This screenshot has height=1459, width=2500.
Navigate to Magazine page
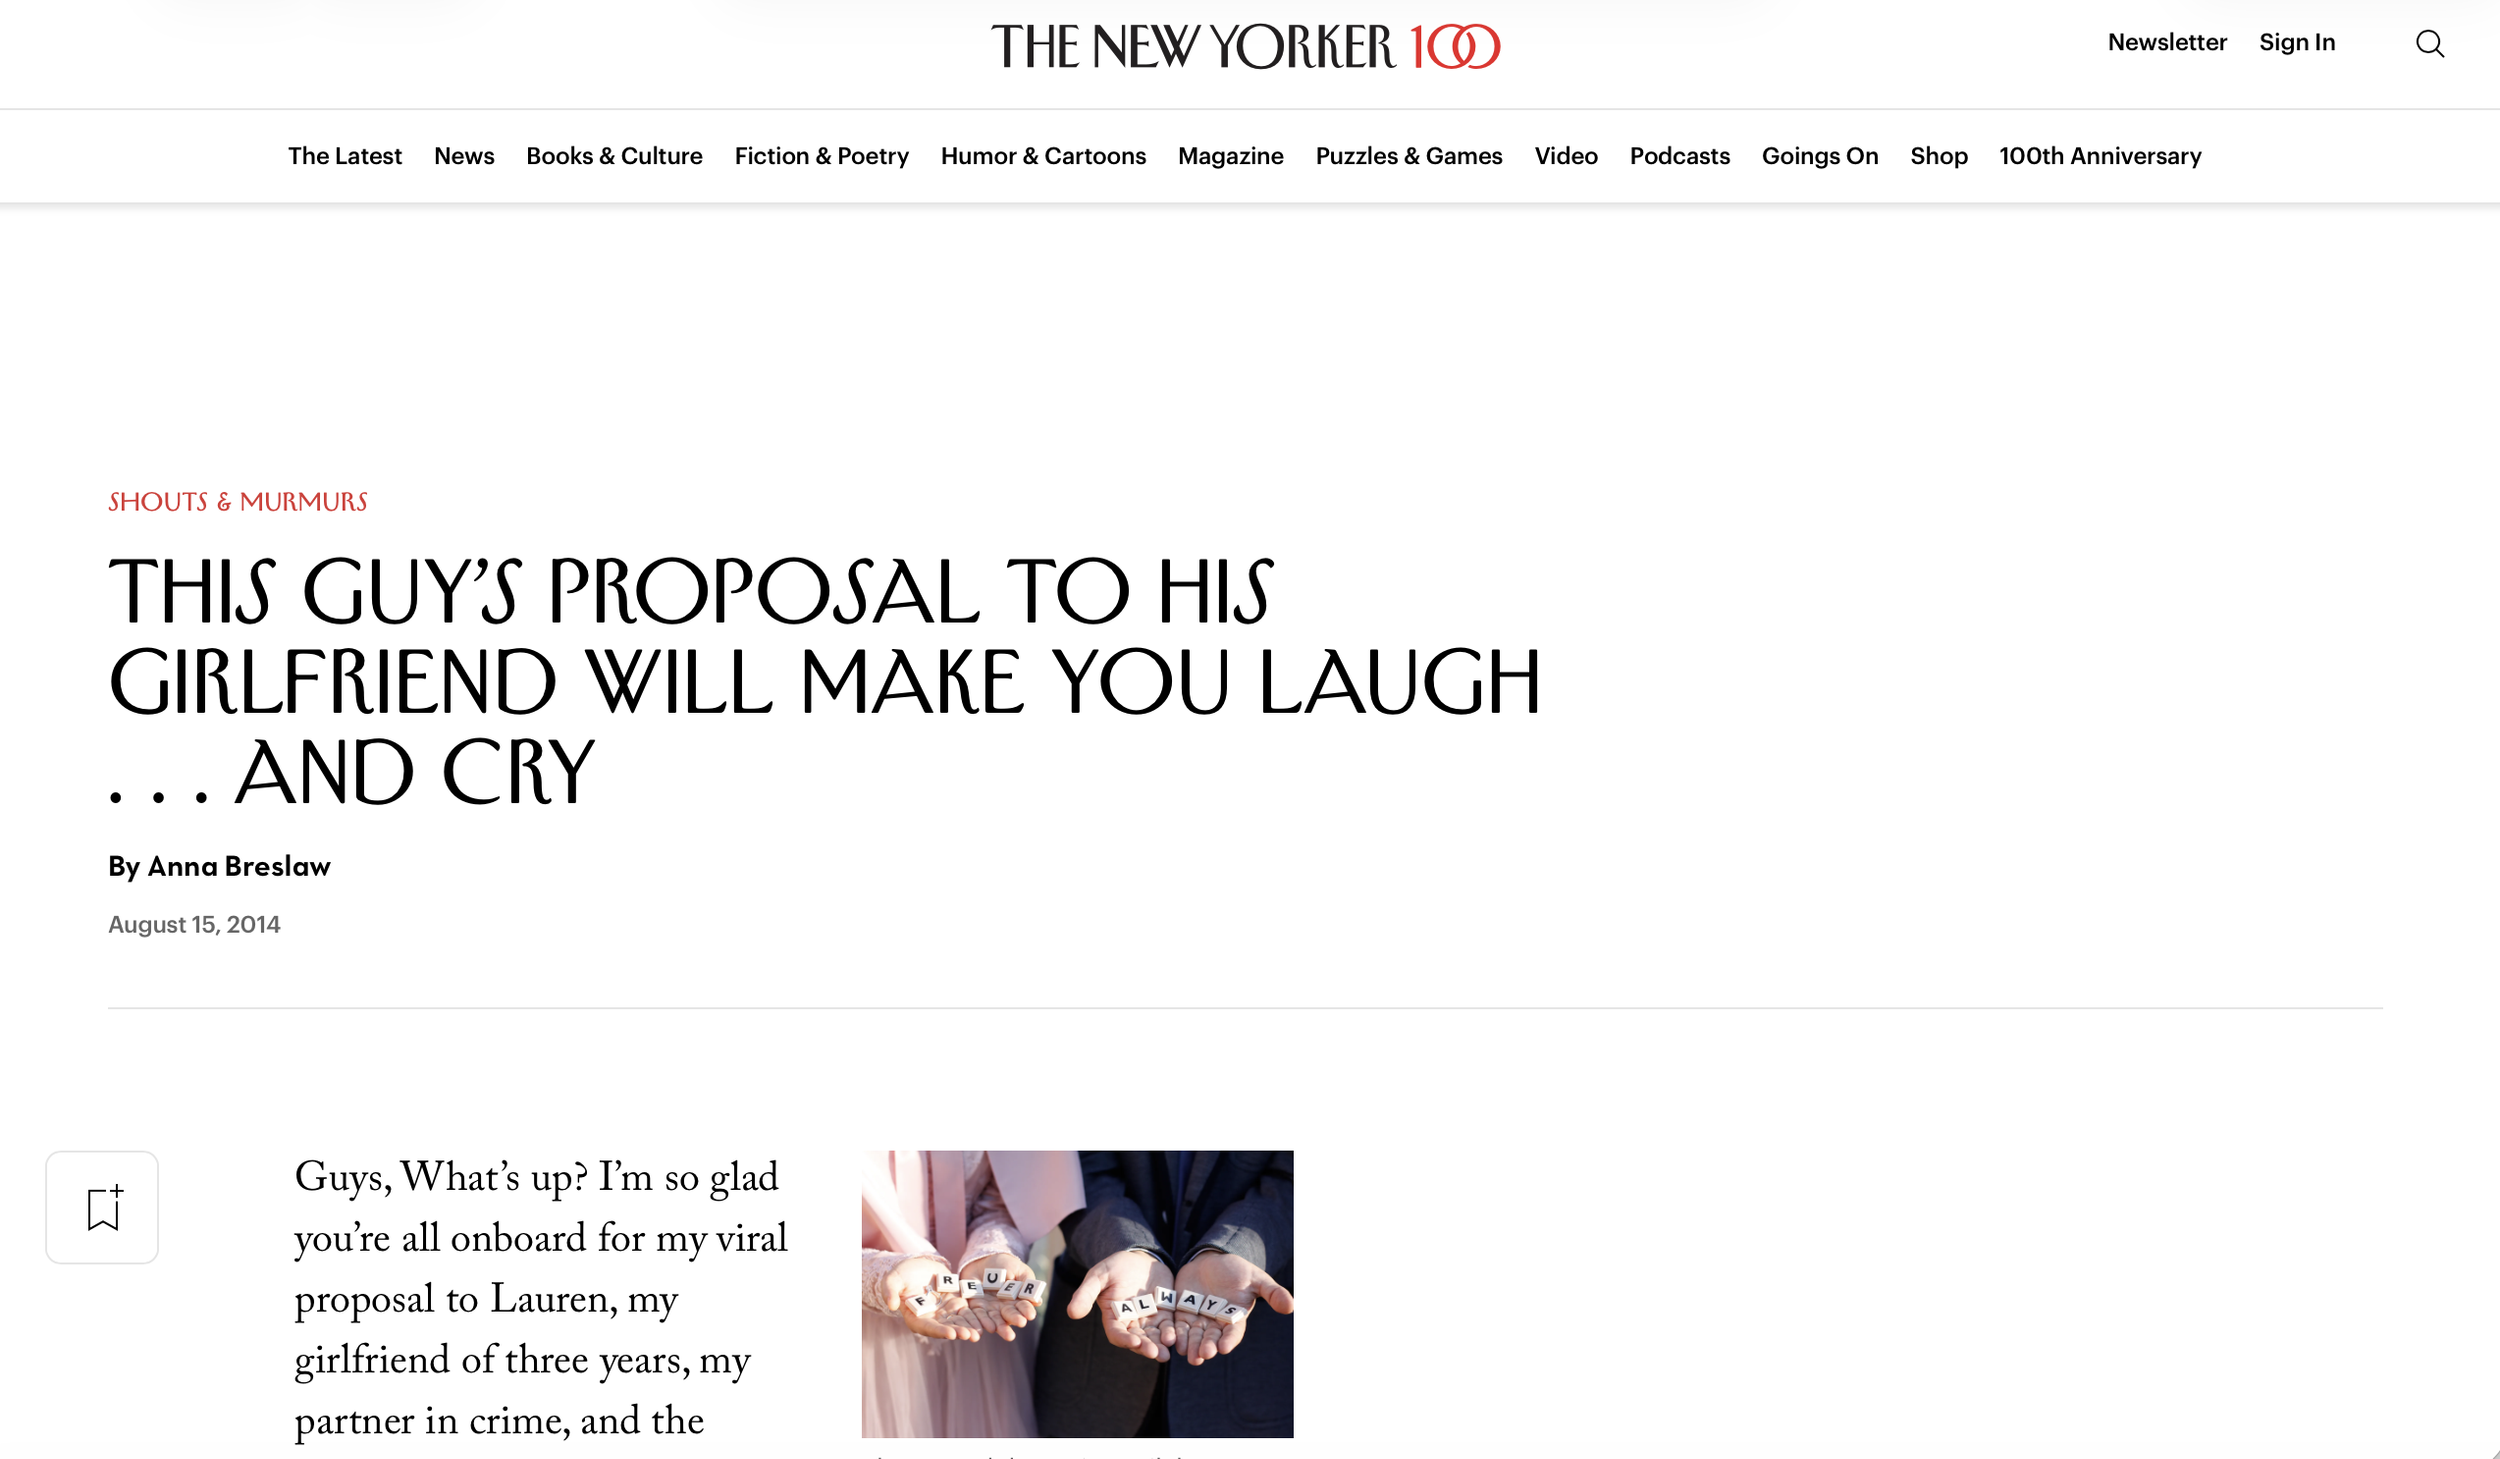pos(1230,156)
